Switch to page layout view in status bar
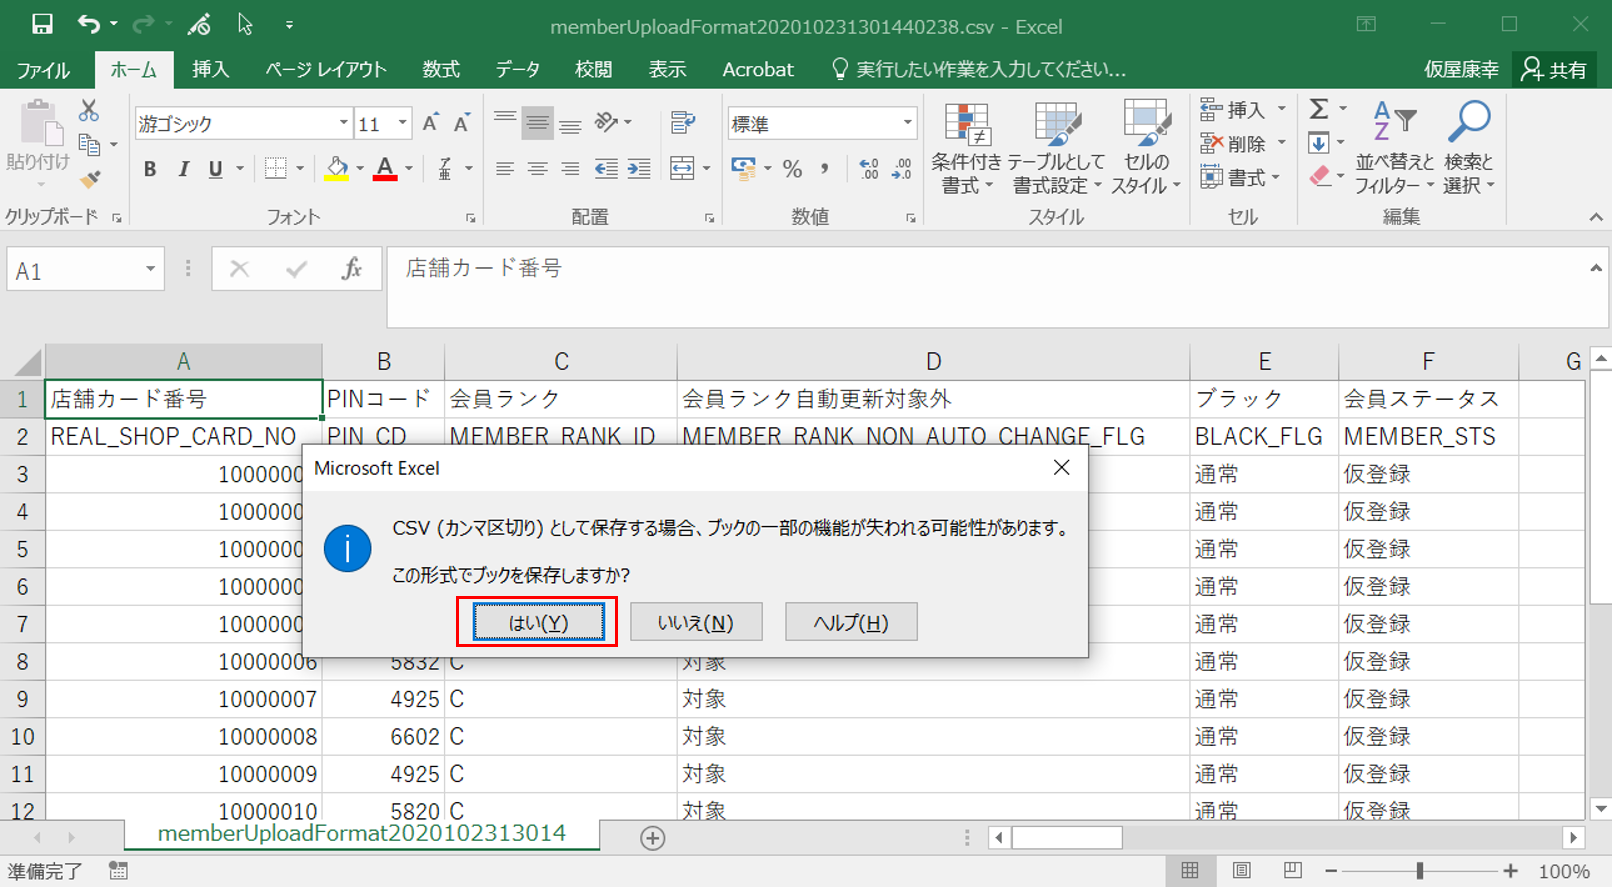1612x887 pixels. click(1241, 871)
